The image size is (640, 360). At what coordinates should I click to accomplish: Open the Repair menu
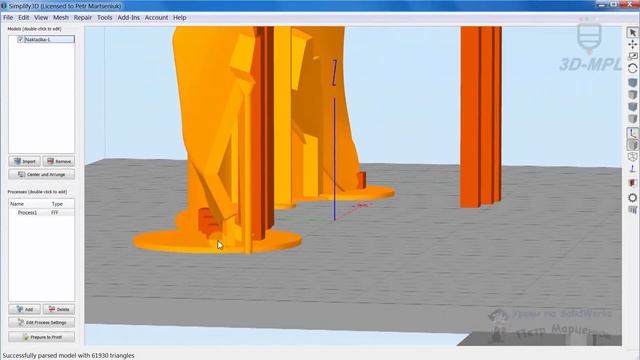83,18
